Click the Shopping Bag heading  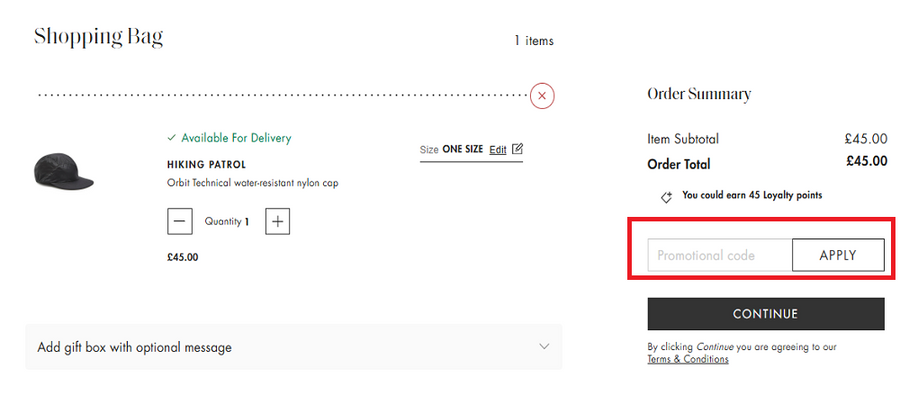[98, 38]
